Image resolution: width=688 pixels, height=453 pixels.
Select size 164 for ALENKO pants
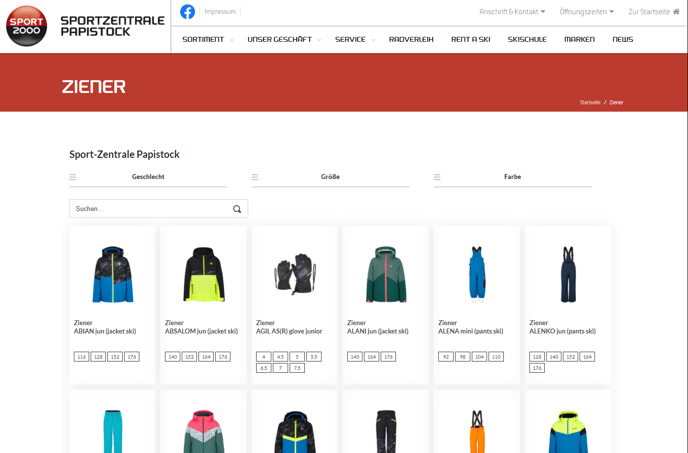pyautogui.click(x=587, y=357)
